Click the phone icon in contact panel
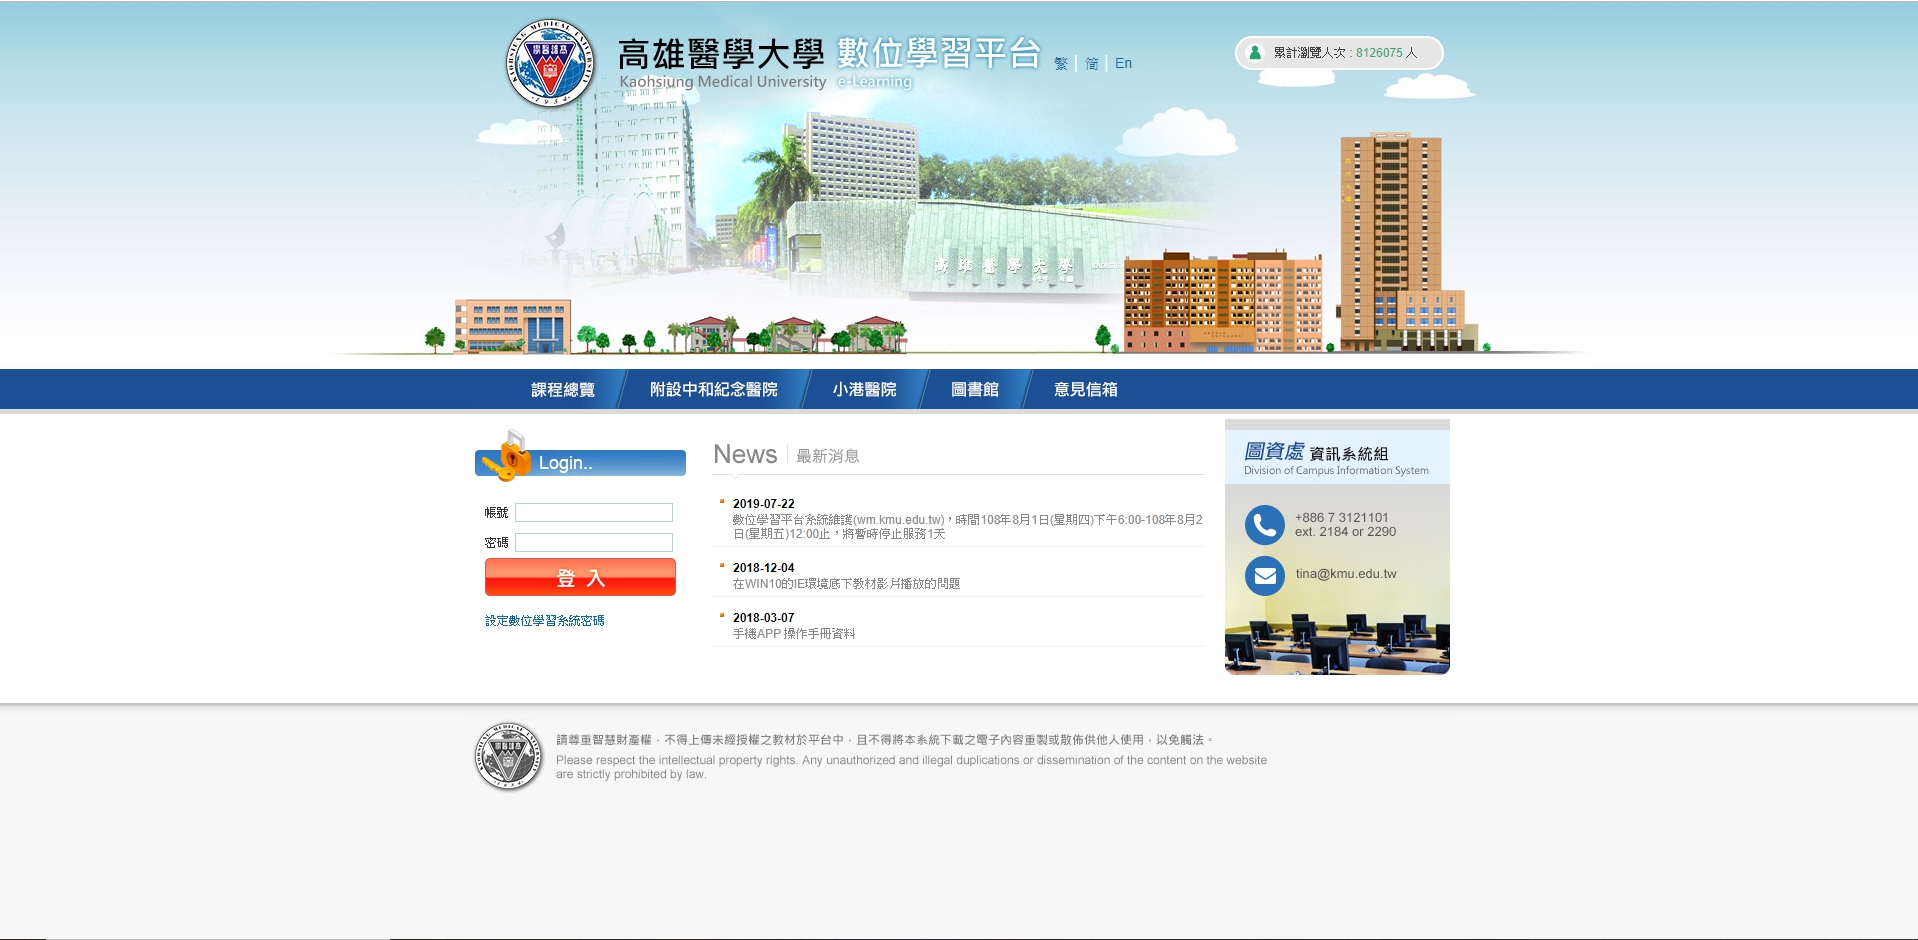Image resolution: width=1918 pixels, height=940 pixels. click(1264, 525)
